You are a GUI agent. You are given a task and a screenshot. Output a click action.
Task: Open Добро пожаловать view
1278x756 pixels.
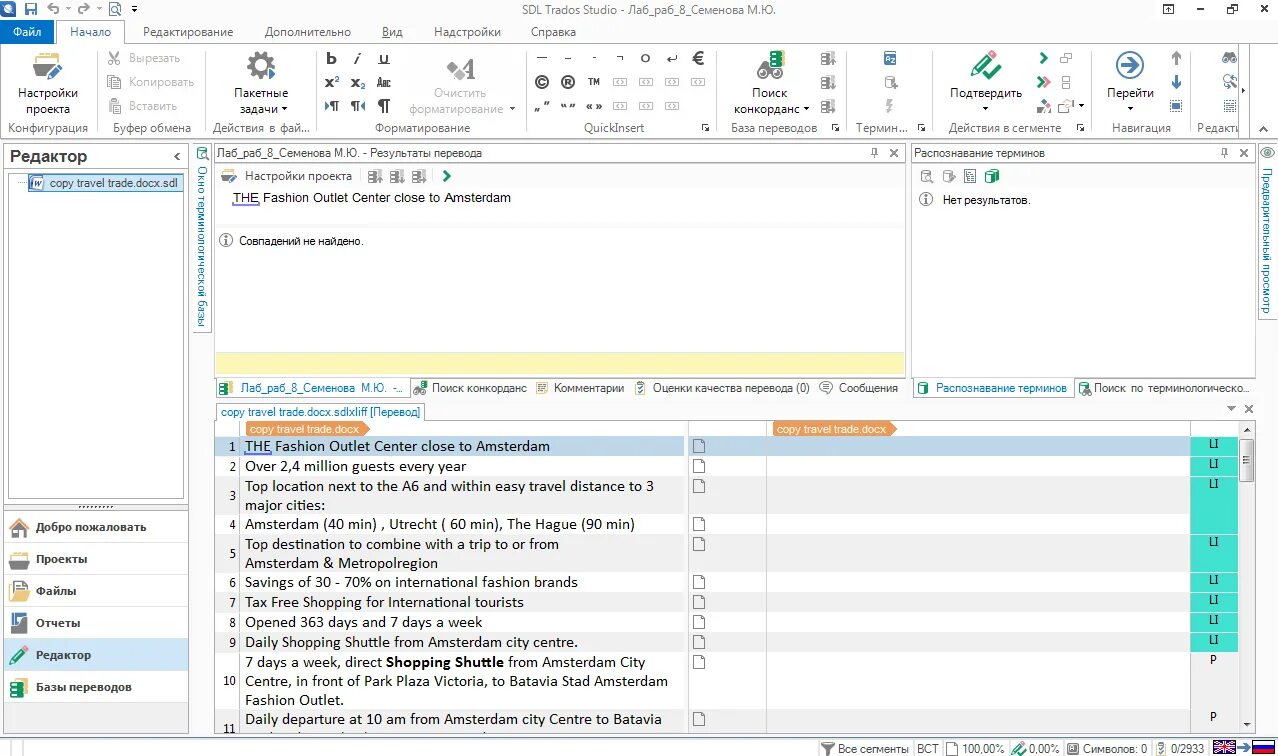click(x=94, y=527)
